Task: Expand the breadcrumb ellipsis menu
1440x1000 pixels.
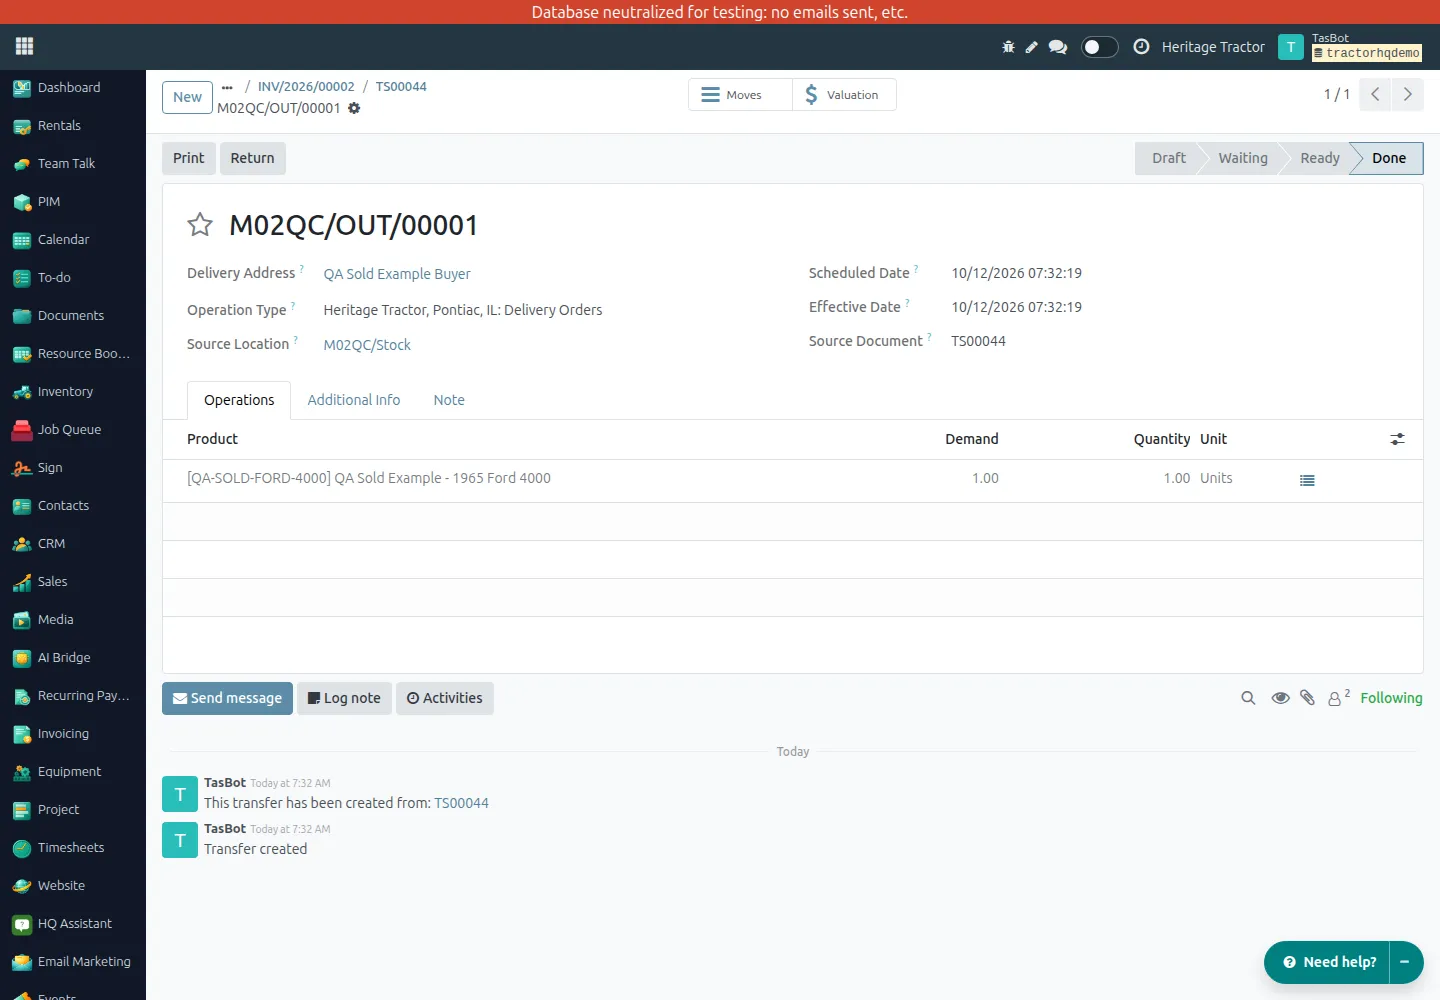Action: [227, 87]
